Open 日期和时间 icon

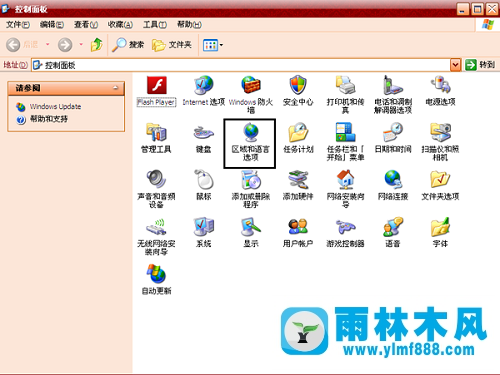(393, 138)
